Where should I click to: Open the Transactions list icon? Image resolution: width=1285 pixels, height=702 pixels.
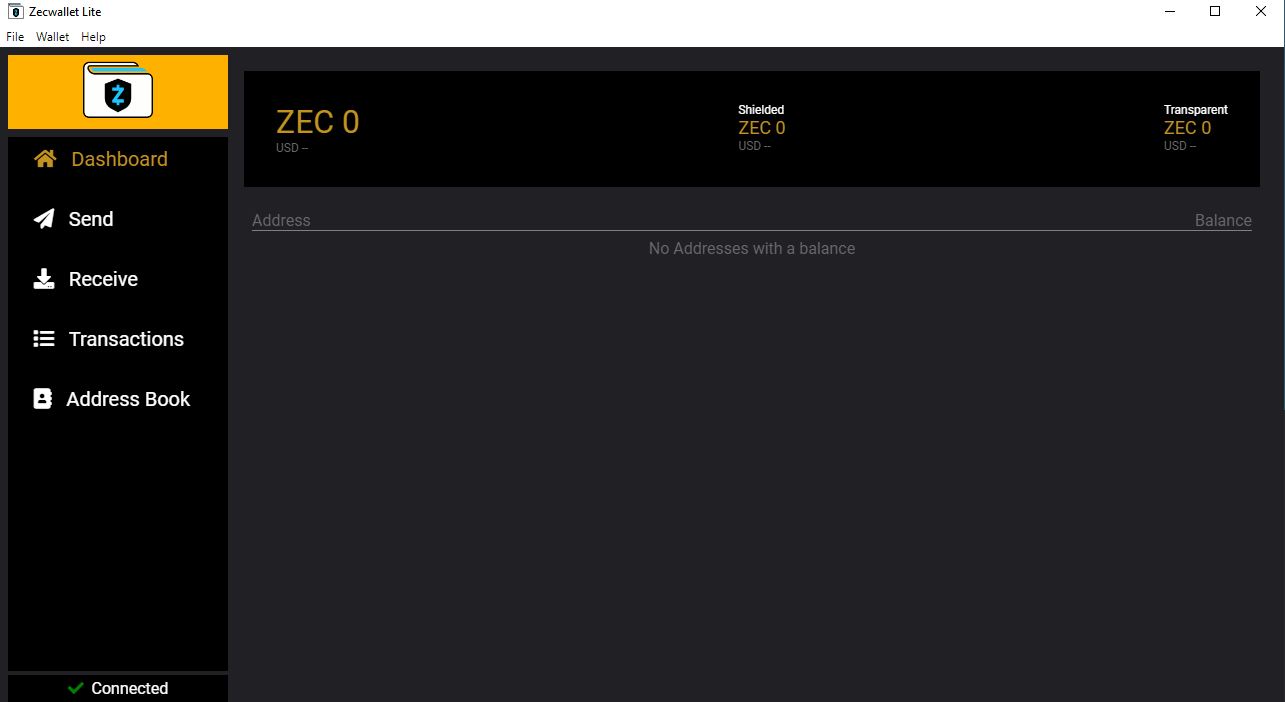(x=44, y=339)
